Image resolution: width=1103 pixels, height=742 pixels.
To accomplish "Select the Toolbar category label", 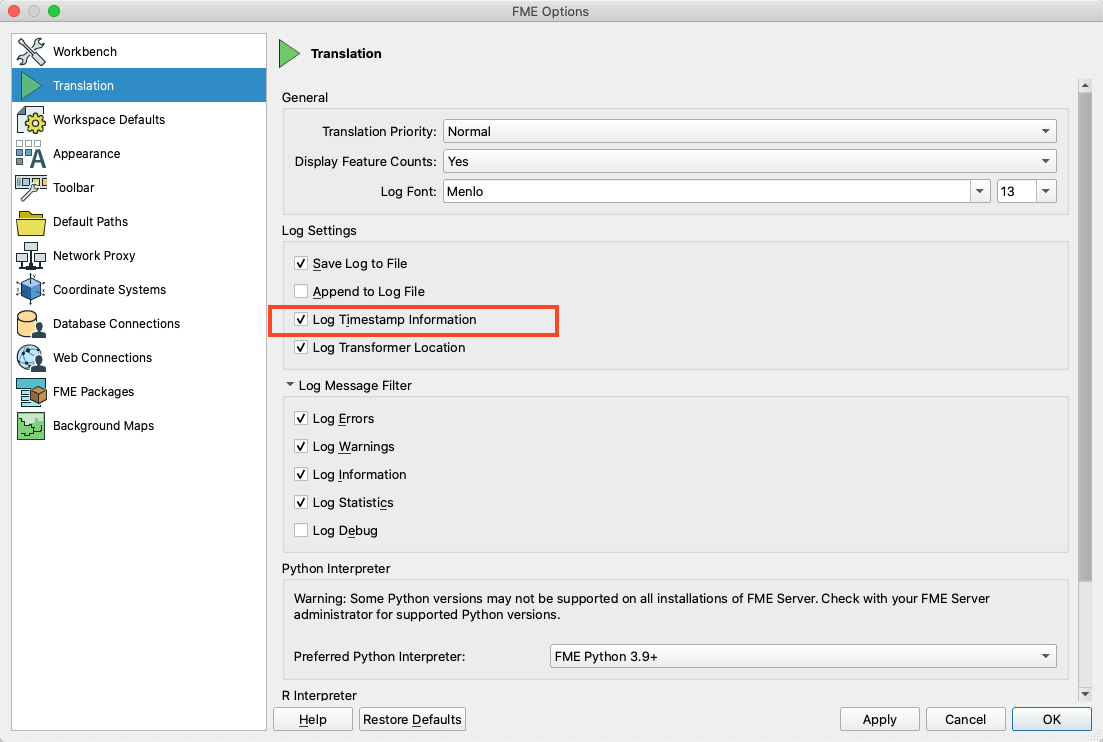I will tap(74, 188).
